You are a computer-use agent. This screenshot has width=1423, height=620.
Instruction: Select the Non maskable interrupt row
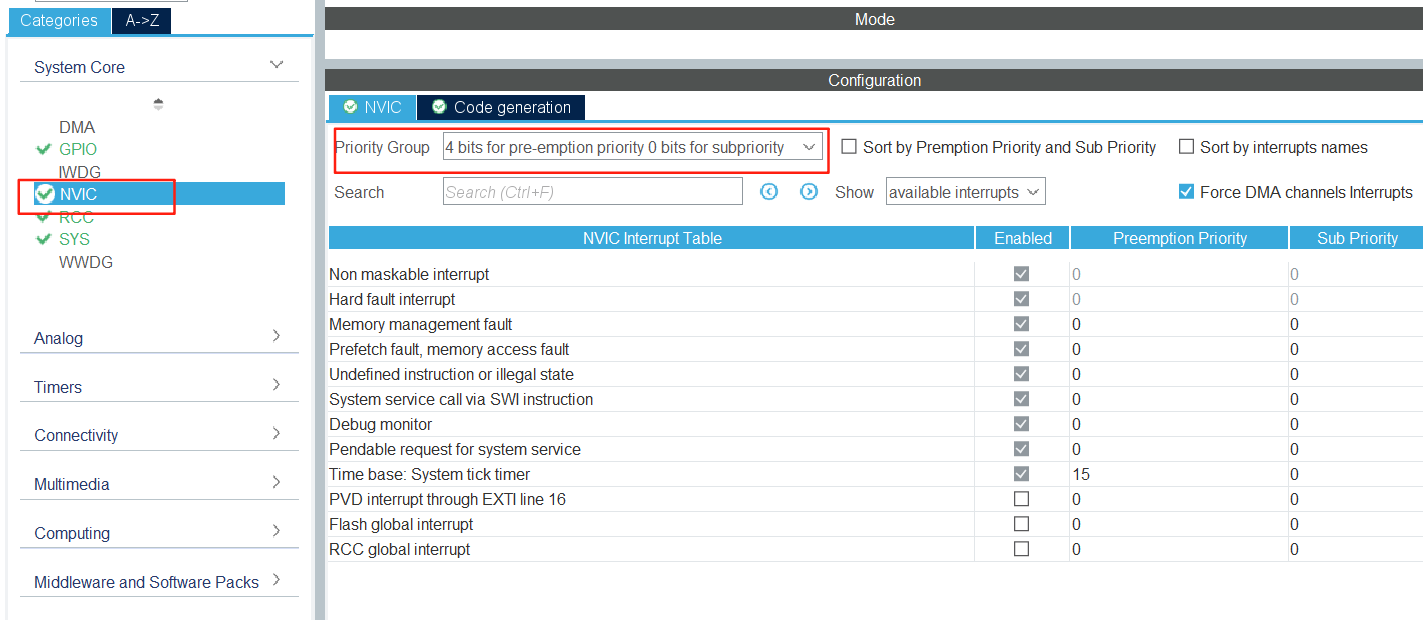875,274
